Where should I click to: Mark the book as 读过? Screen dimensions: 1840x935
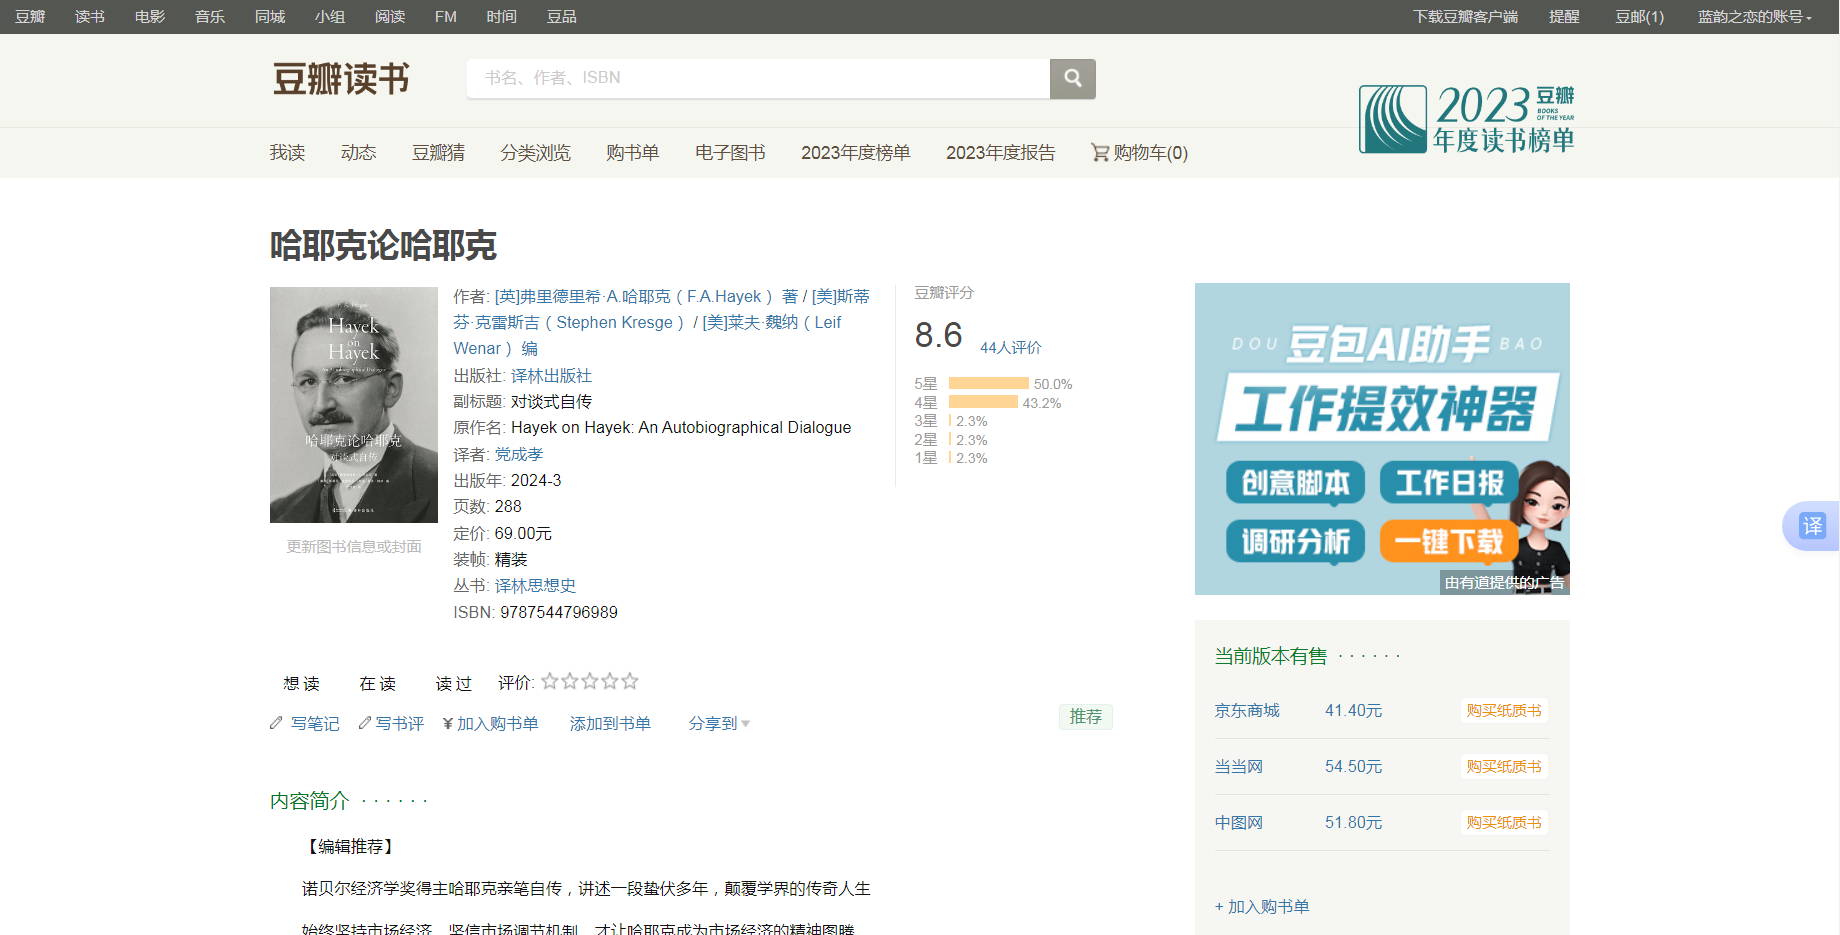coord(453,684)
